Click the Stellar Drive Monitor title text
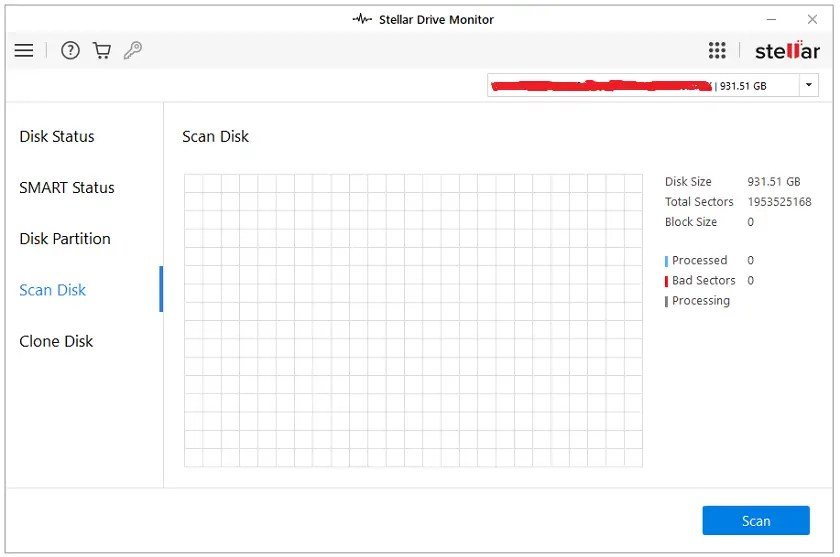Screen dimensions: 840x557 coord(436,20)
